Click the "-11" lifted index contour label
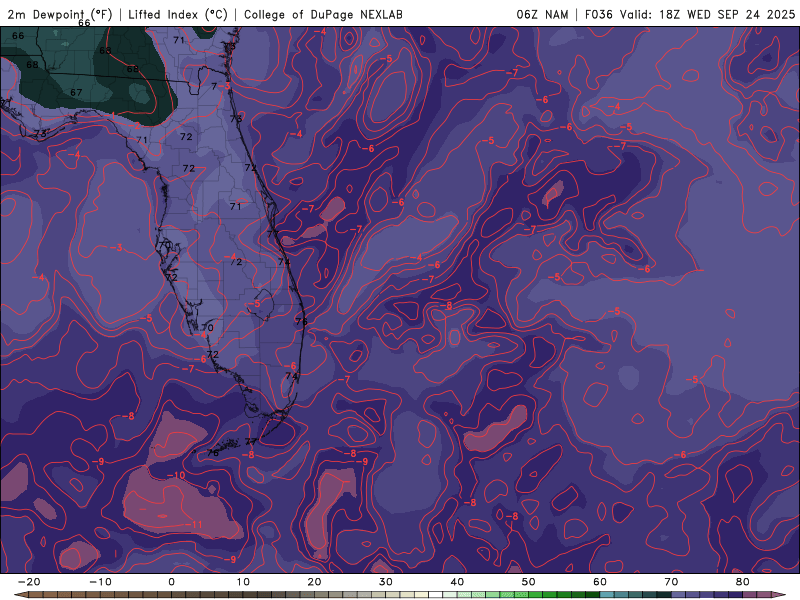 point(194,524)
